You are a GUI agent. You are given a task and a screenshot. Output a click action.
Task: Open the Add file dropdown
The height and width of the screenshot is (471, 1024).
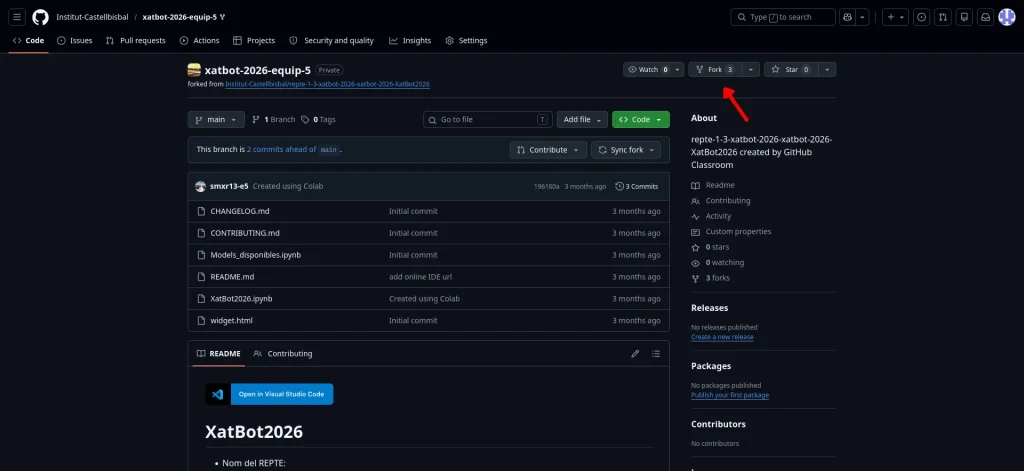(x=582, y=120)
